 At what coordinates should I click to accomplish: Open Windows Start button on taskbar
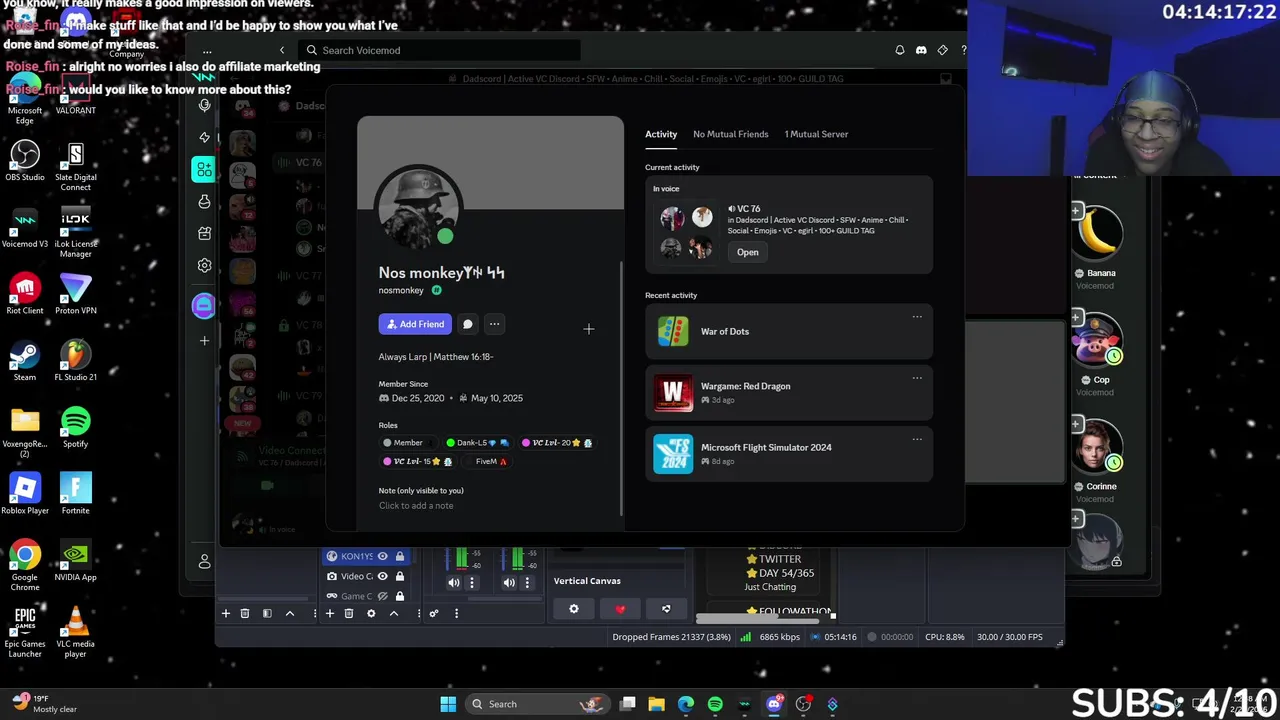coord(448,704)
